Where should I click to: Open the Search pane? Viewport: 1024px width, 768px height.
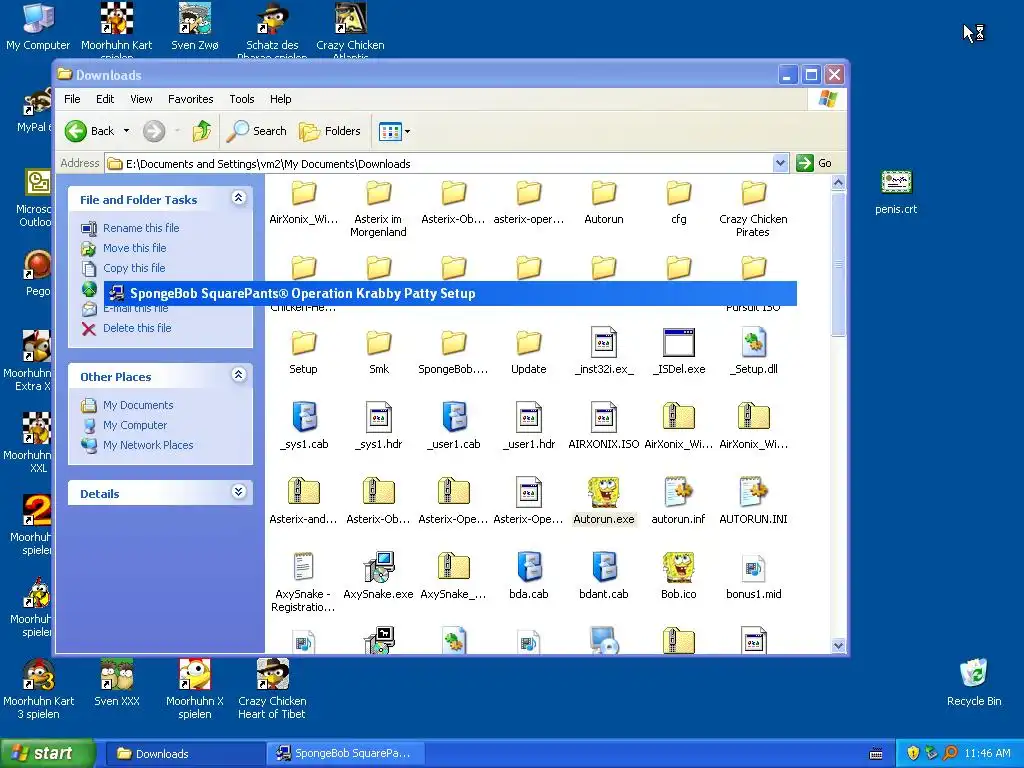point(257,131)
